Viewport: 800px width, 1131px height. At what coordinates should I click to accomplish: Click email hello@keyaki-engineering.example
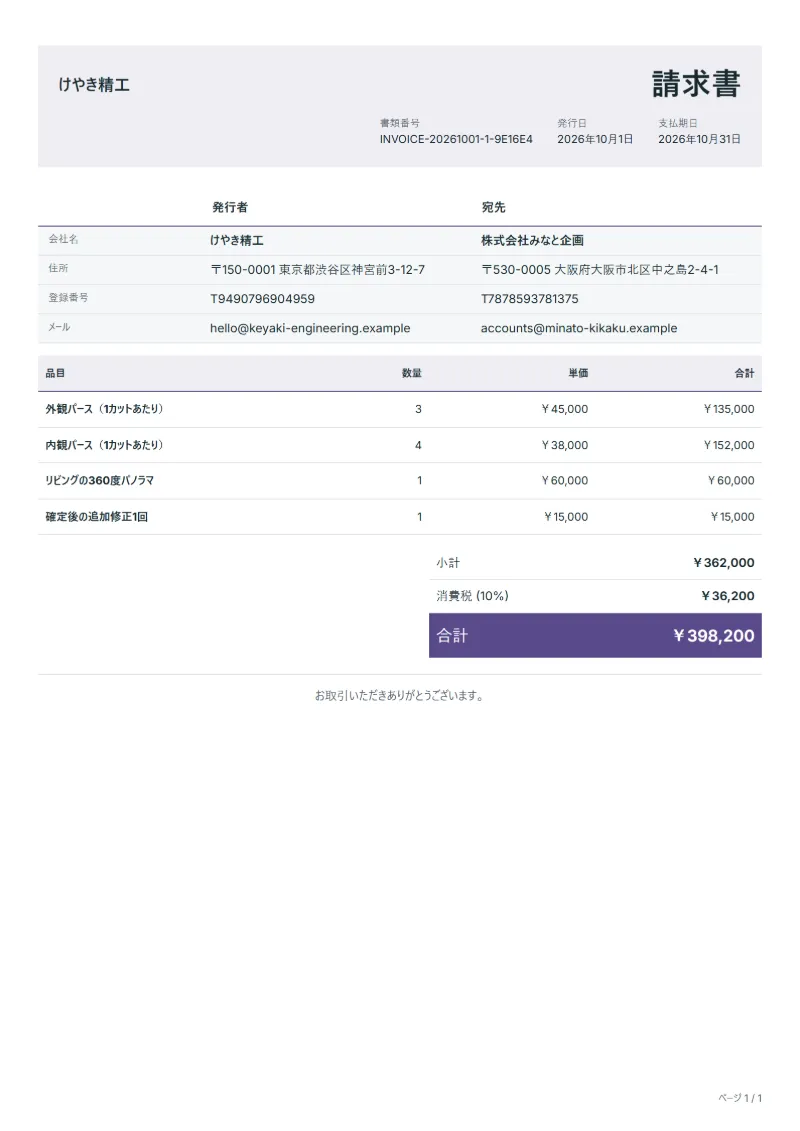[x=310, y=328]
